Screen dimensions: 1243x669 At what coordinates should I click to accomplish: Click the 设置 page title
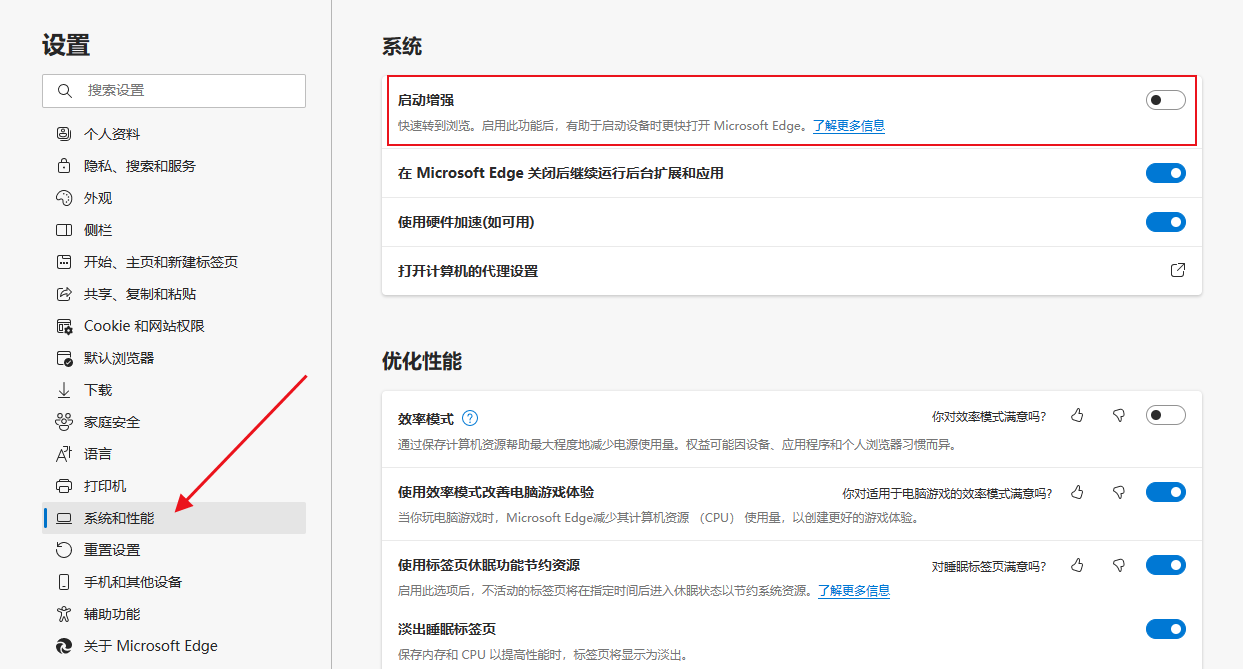coord(66,45)
